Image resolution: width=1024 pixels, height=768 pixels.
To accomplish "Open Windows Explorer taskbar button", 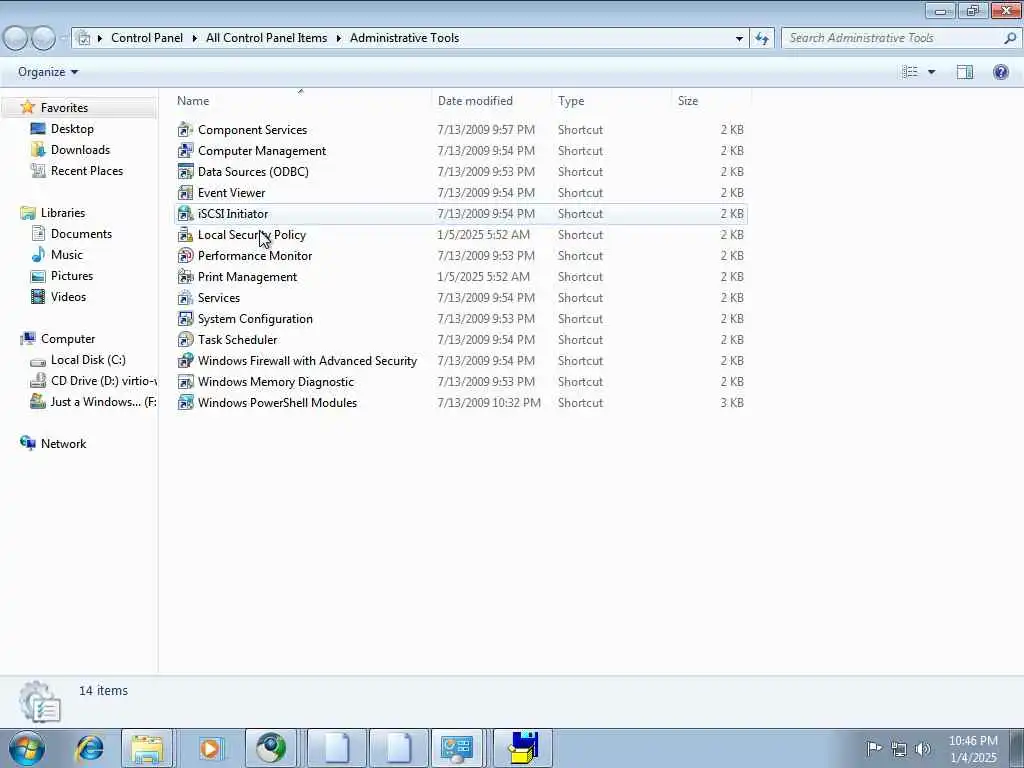I will (147, 748).
